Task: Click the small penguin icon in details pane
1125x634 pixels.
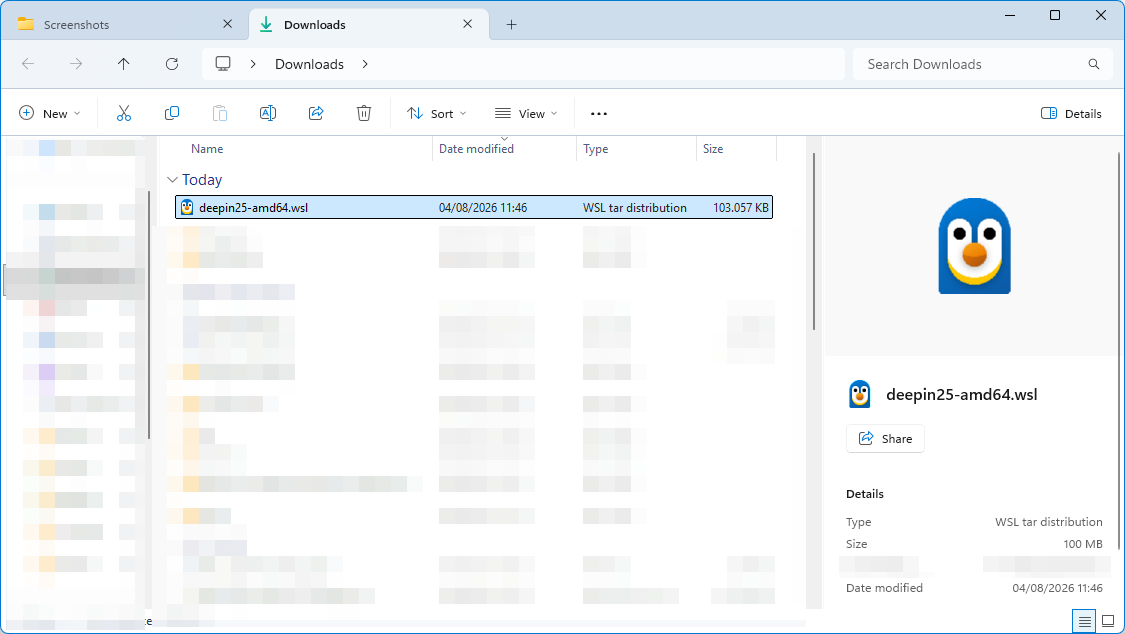Action: [860, 394]
